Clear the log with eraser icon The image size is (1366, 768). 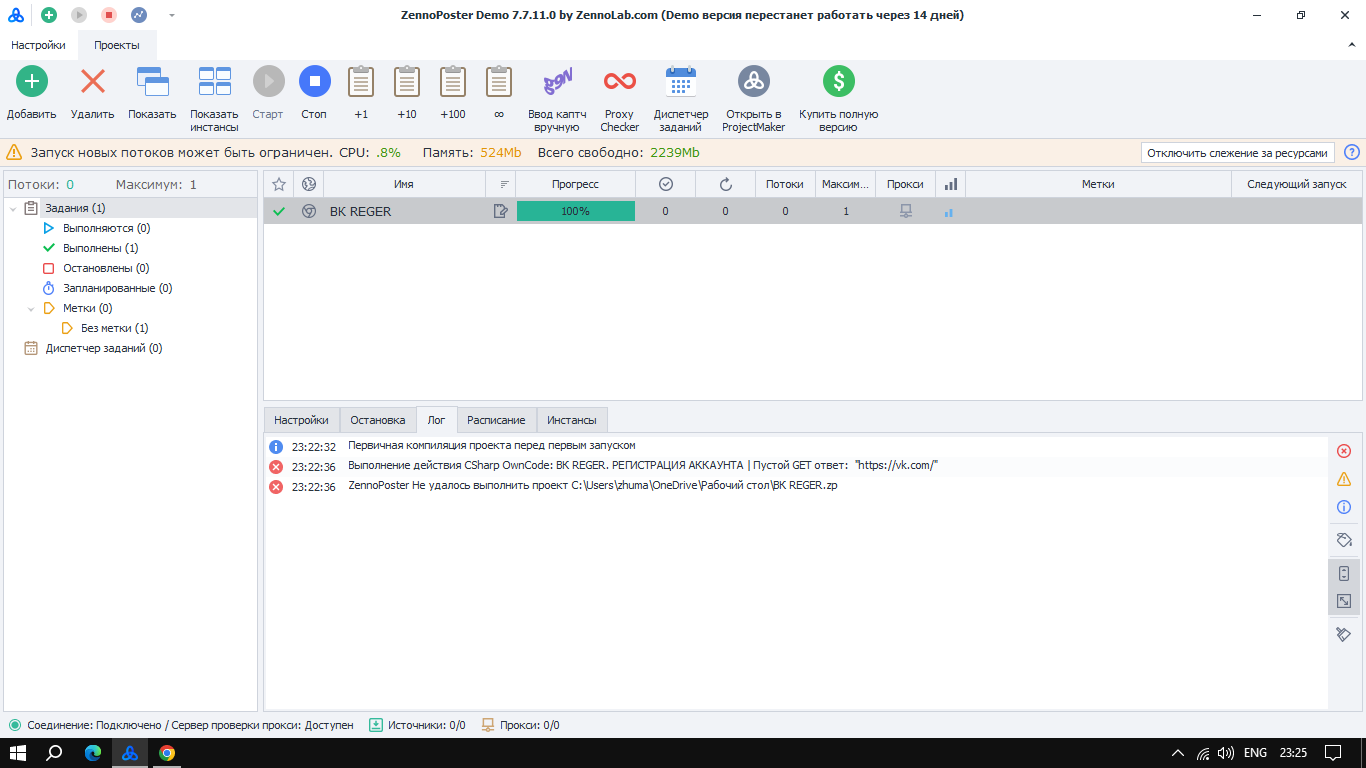pyautogui.click(x=1344, y=634)
